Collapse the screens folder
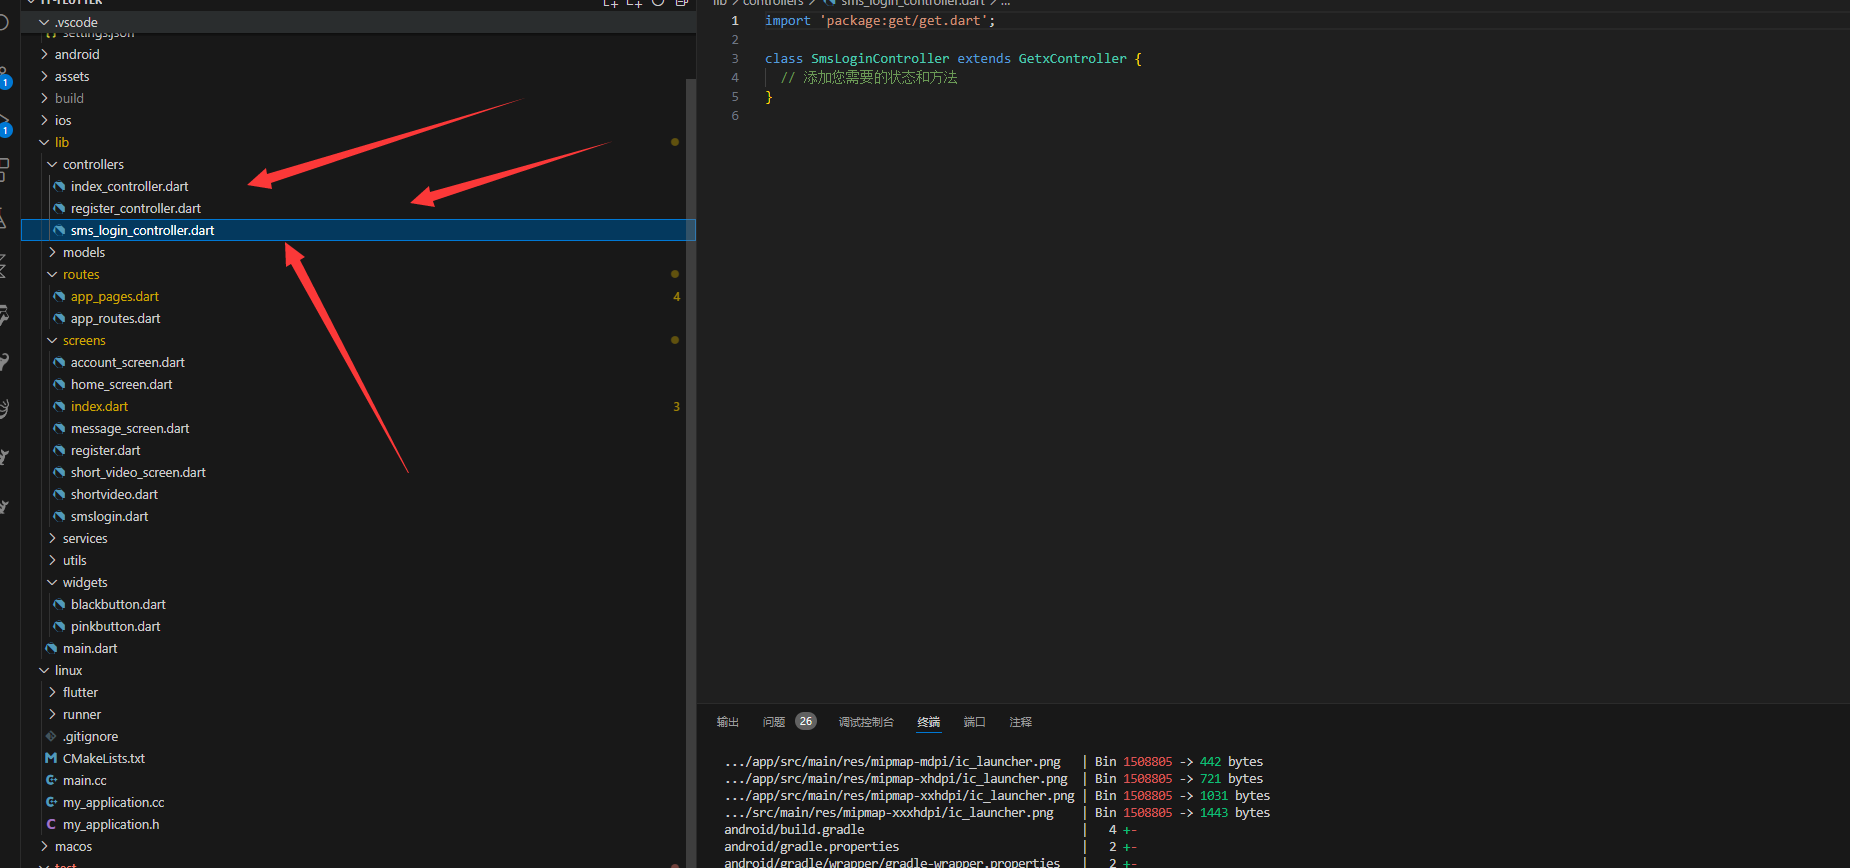The image size is (1850, 868). tap(52, 340)
